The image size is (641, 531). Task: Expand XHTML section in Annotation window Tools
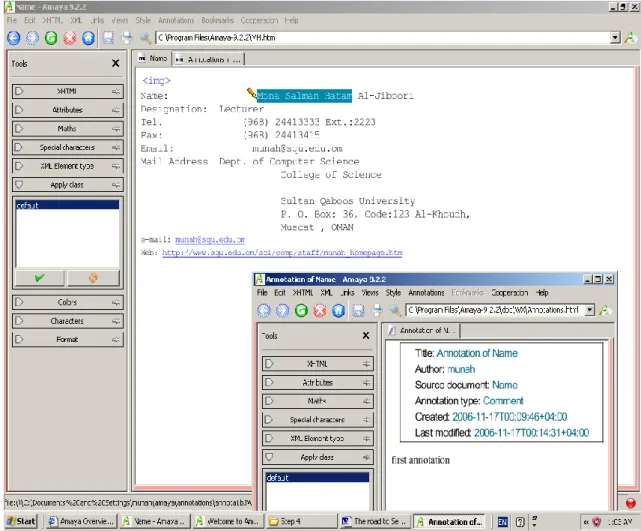point(318,364)
